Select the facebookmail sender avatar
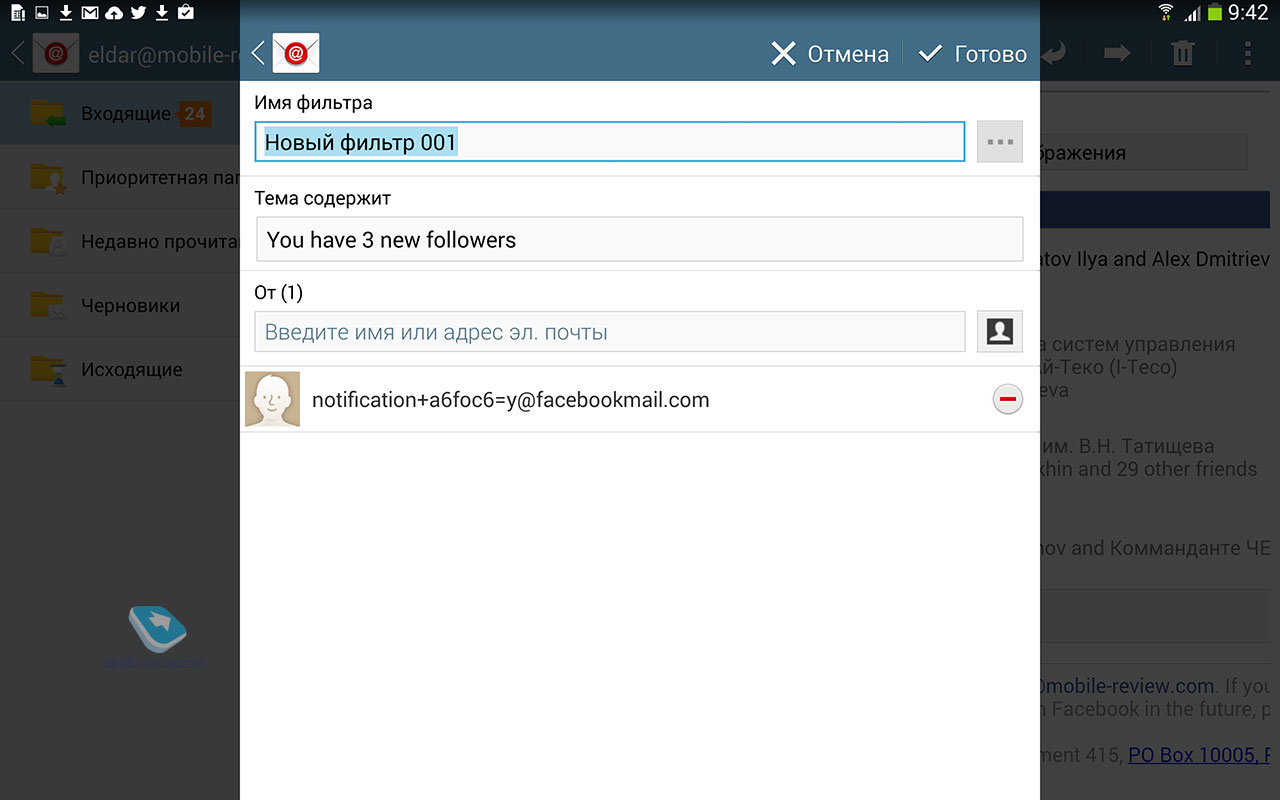Screen dimensions: 1280x800 point(272,400)
